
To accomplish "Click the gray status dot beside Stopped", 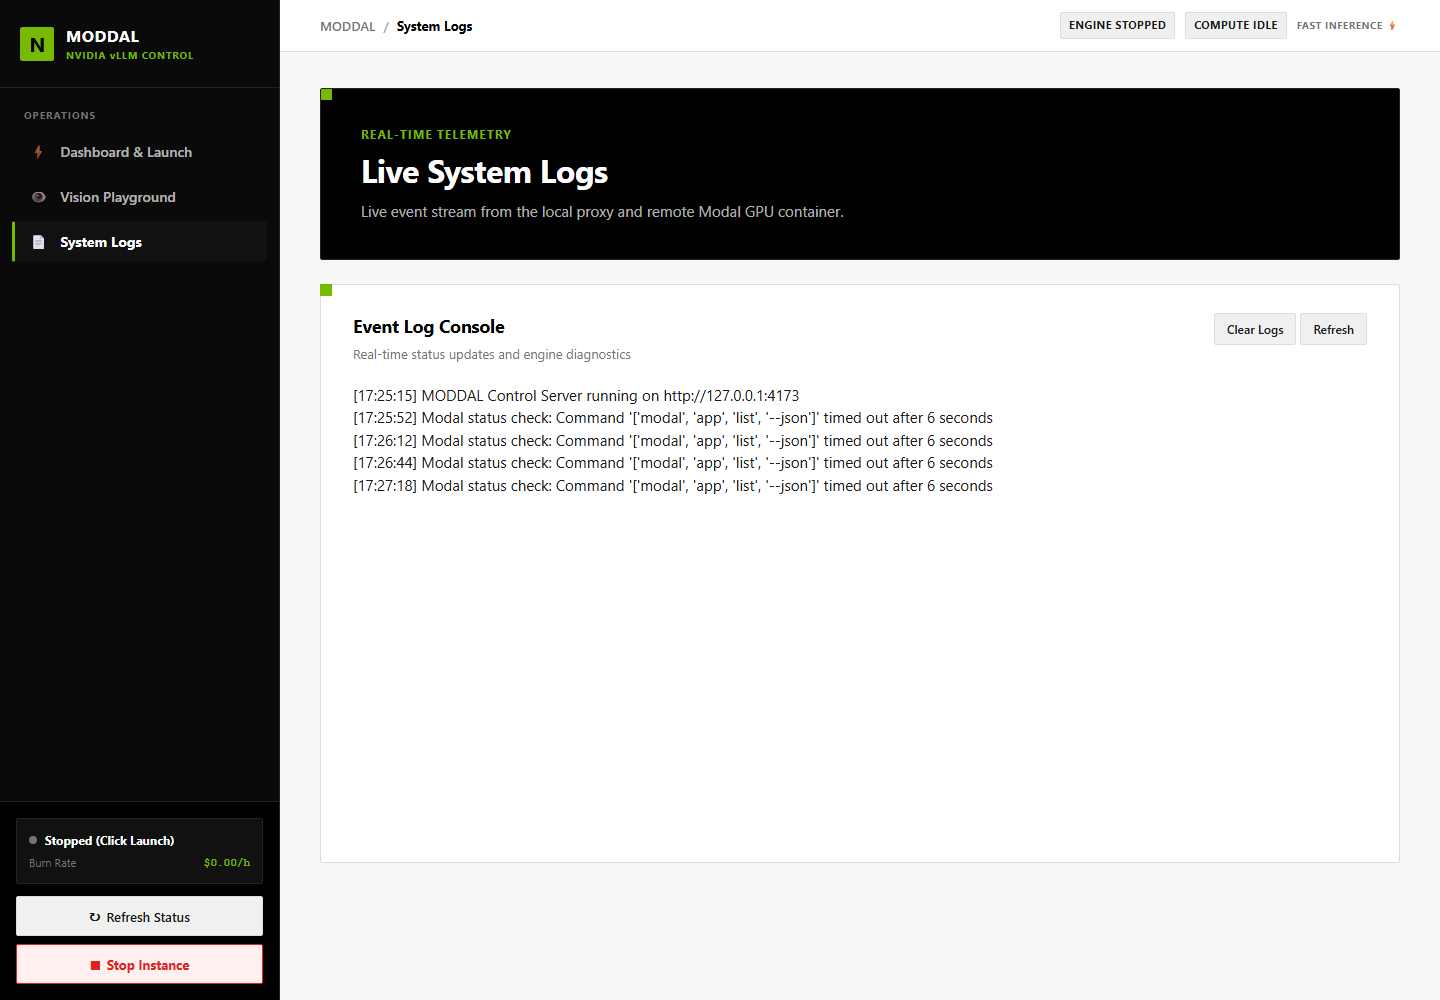I will (x=33, y=840).
